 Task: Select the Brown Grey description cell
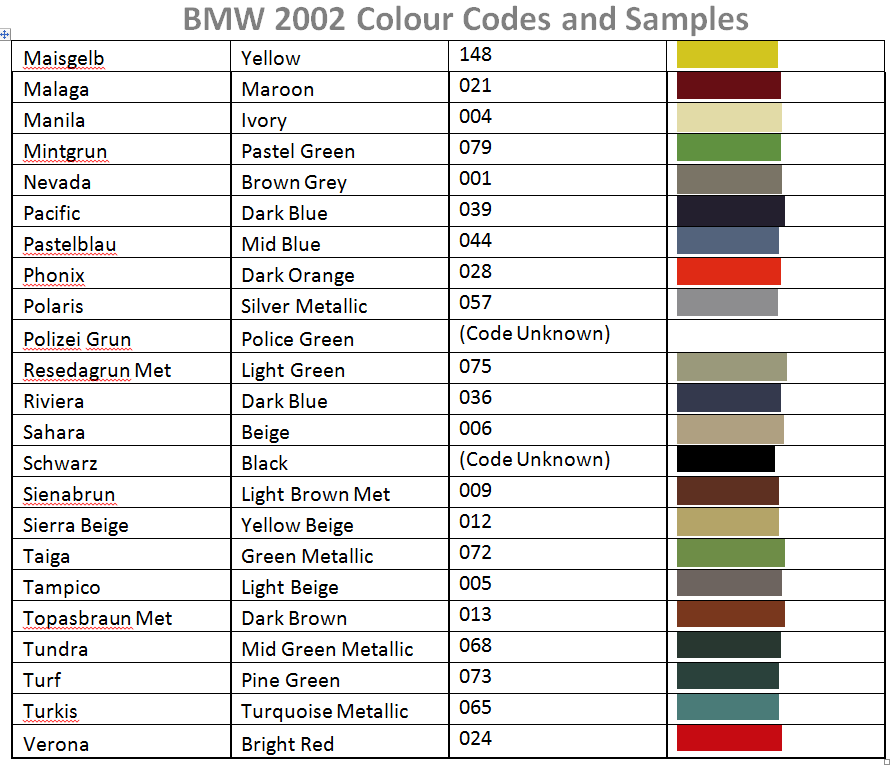click(339, 180)
